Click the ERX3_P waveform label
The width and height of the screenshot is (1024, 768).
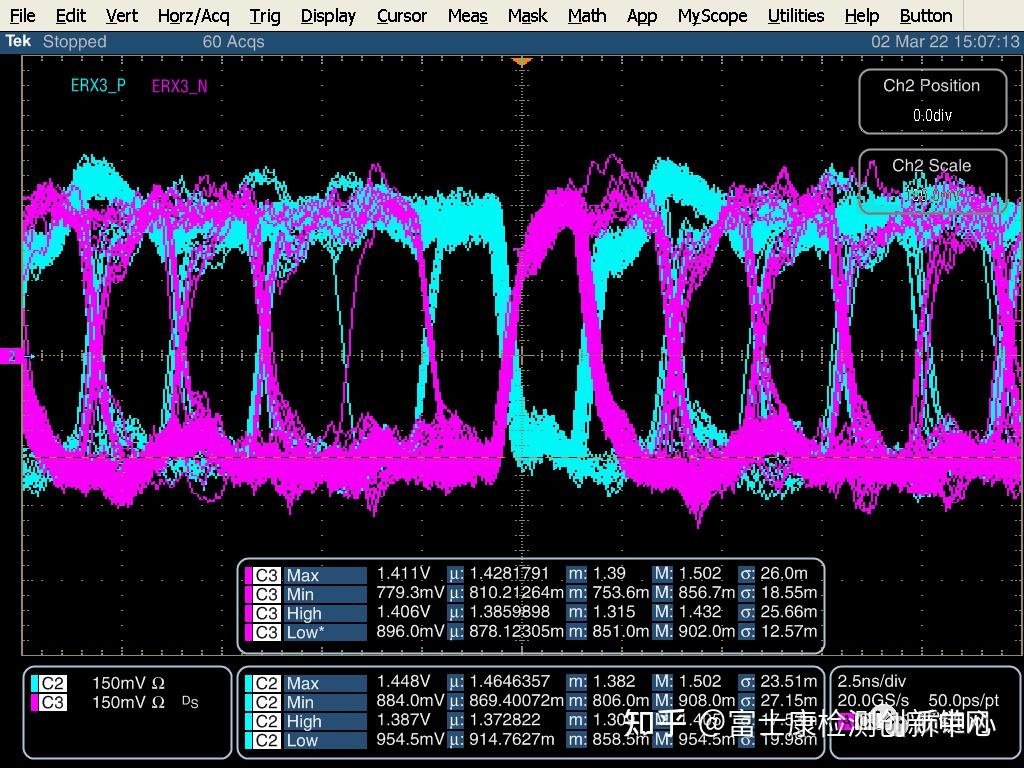coord(98,86)
